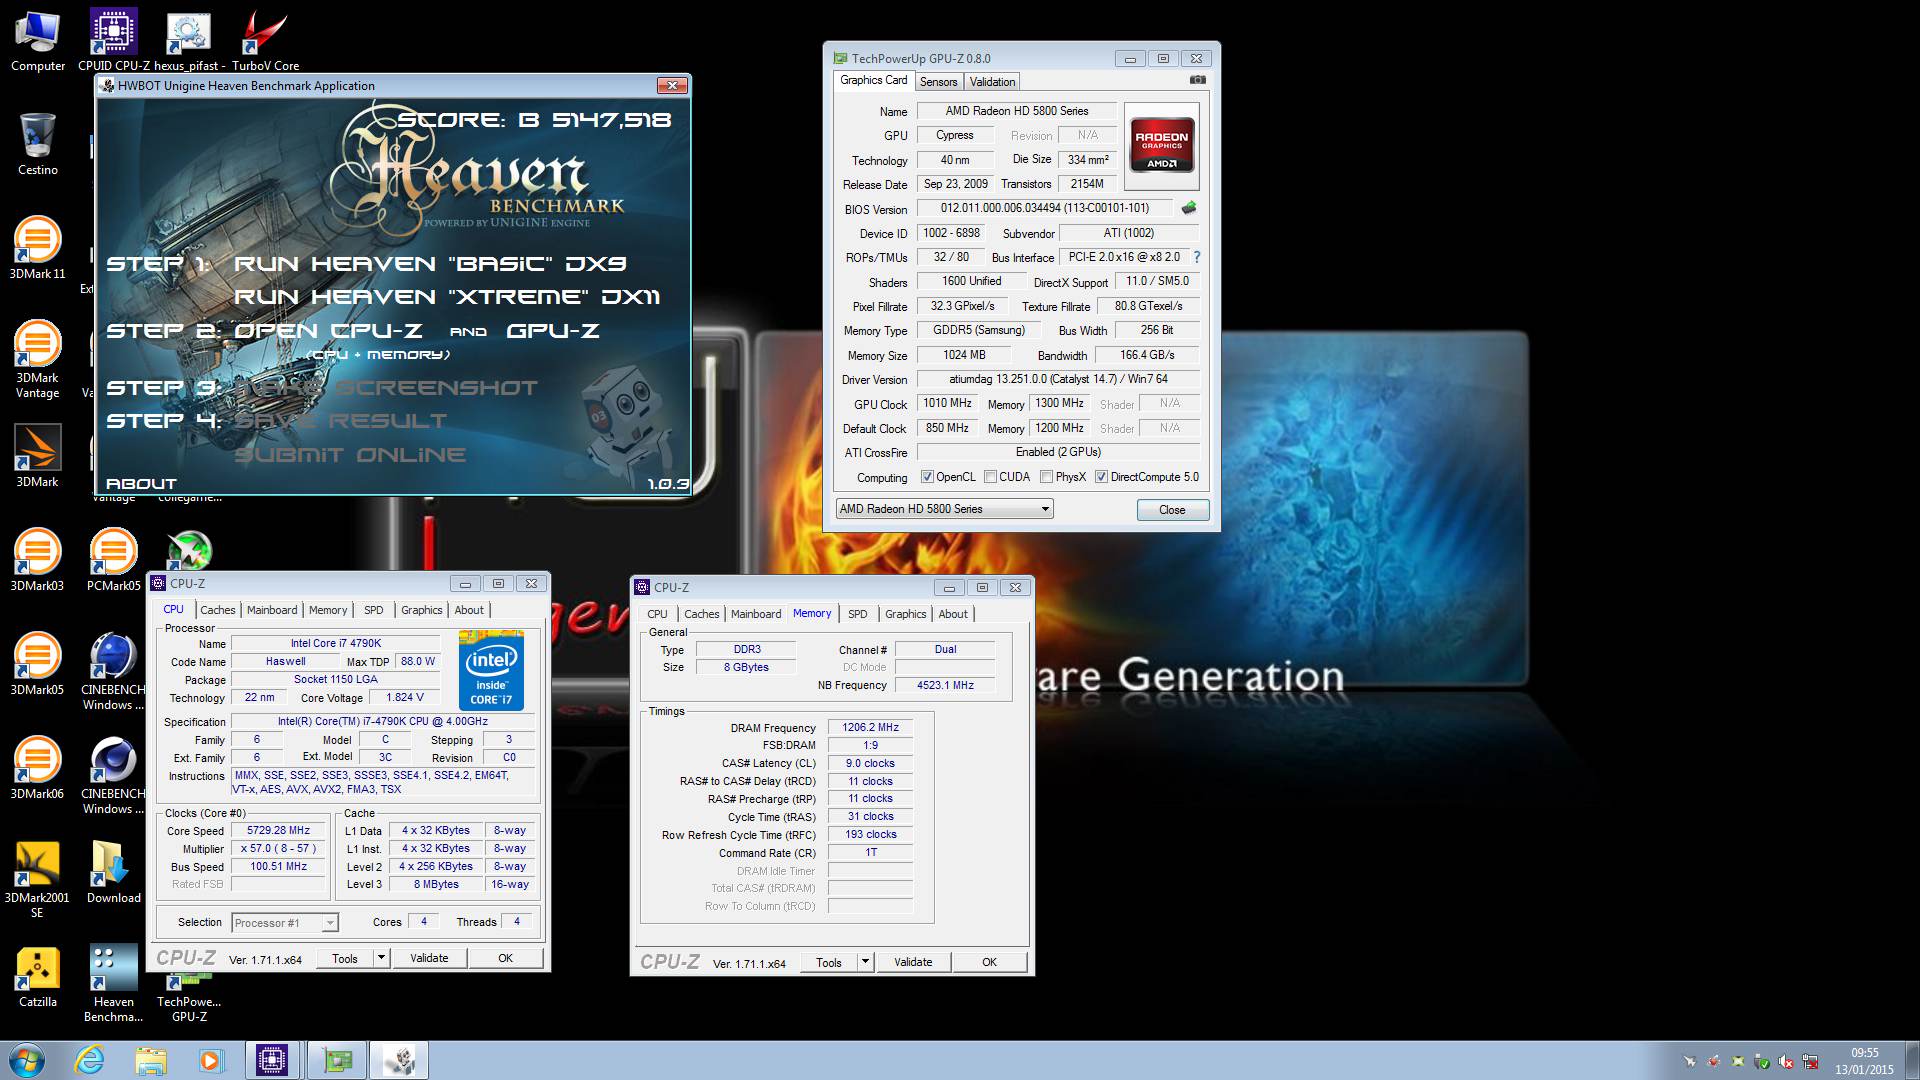Click Run Heaven "Basic" DX9 link
The height and width of the screenshot is (1080, 1920).
(x=430, y=264)
